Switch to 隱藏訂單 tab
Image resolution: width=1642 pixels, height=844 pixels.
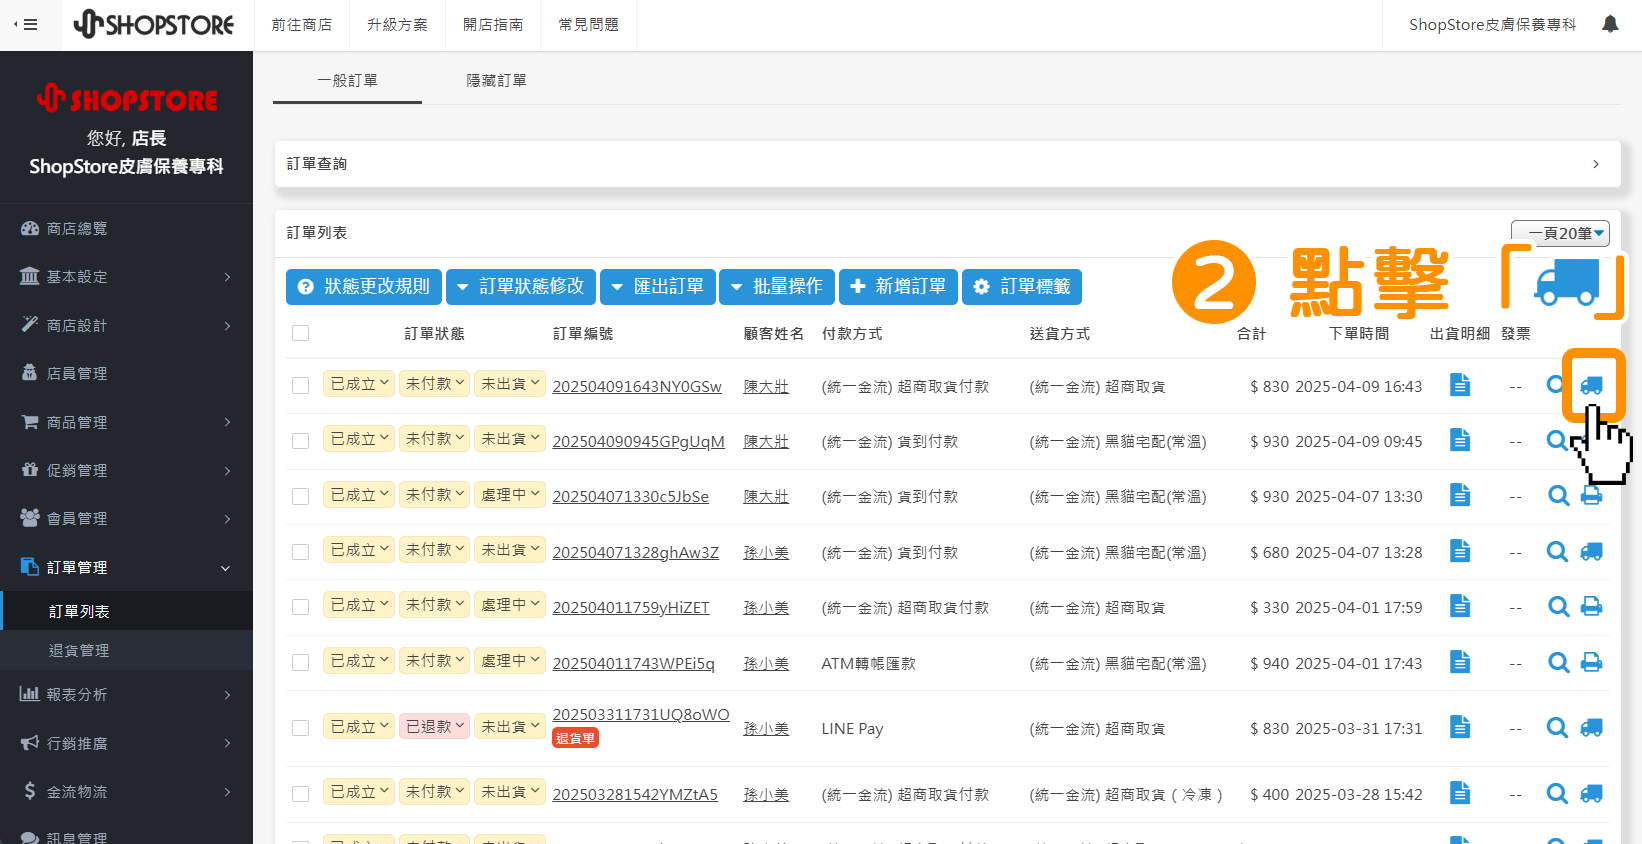pos(496,80)
